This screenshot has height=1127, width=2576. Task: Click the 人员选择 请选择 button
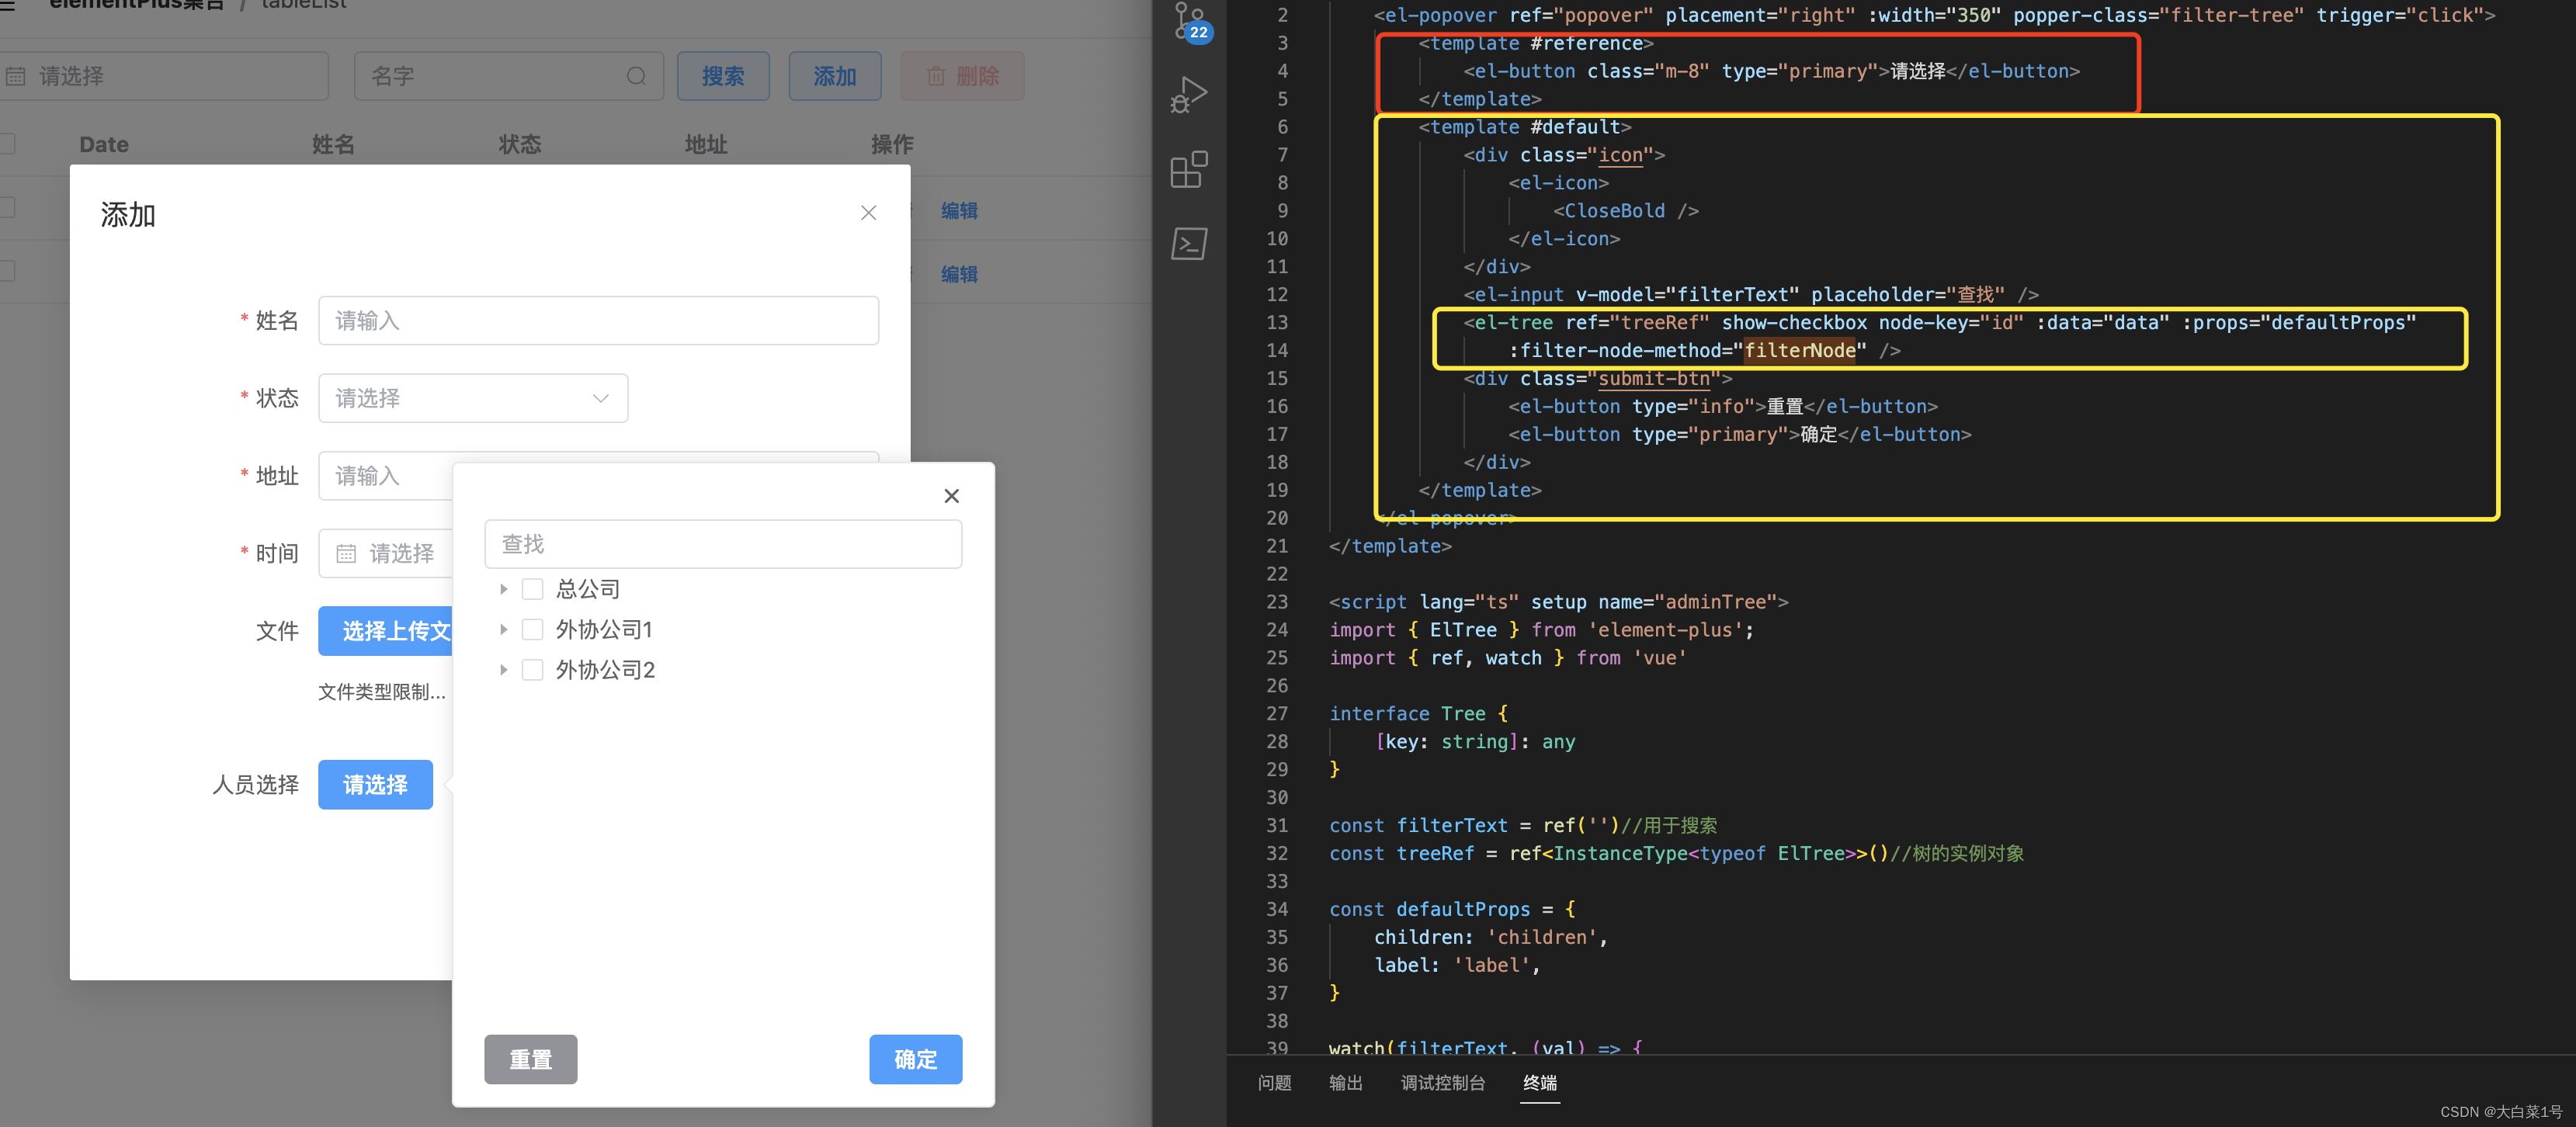(375, 785)
